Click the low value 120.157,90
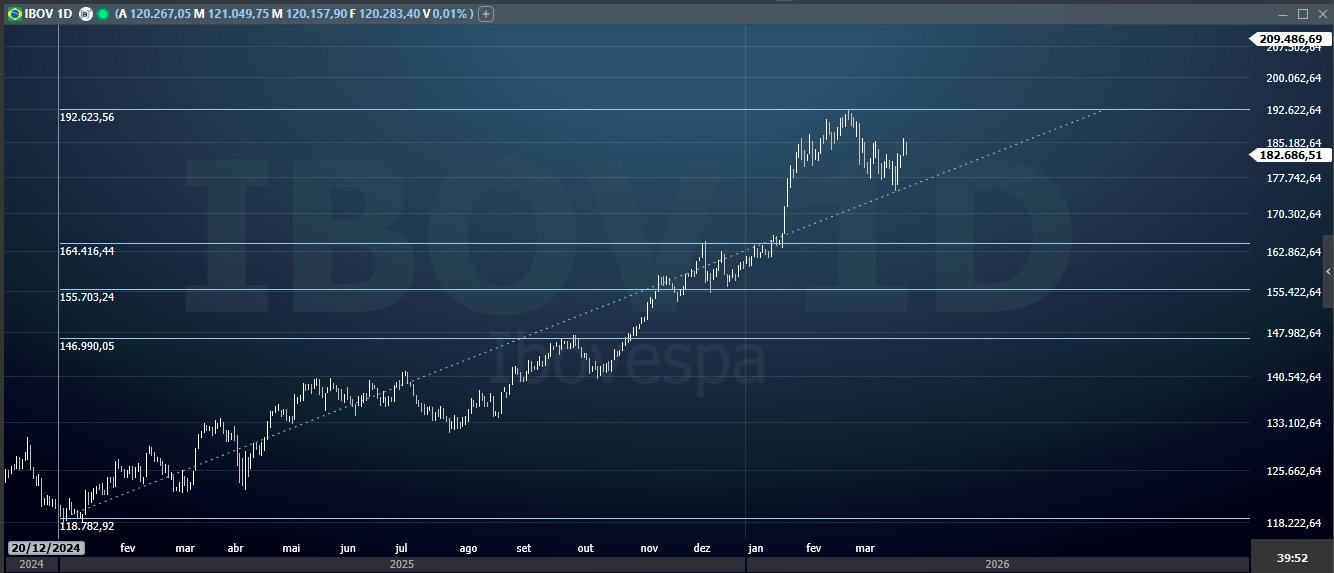The height and width of the screenshot is (573, 1334). [x=315, y=14]
